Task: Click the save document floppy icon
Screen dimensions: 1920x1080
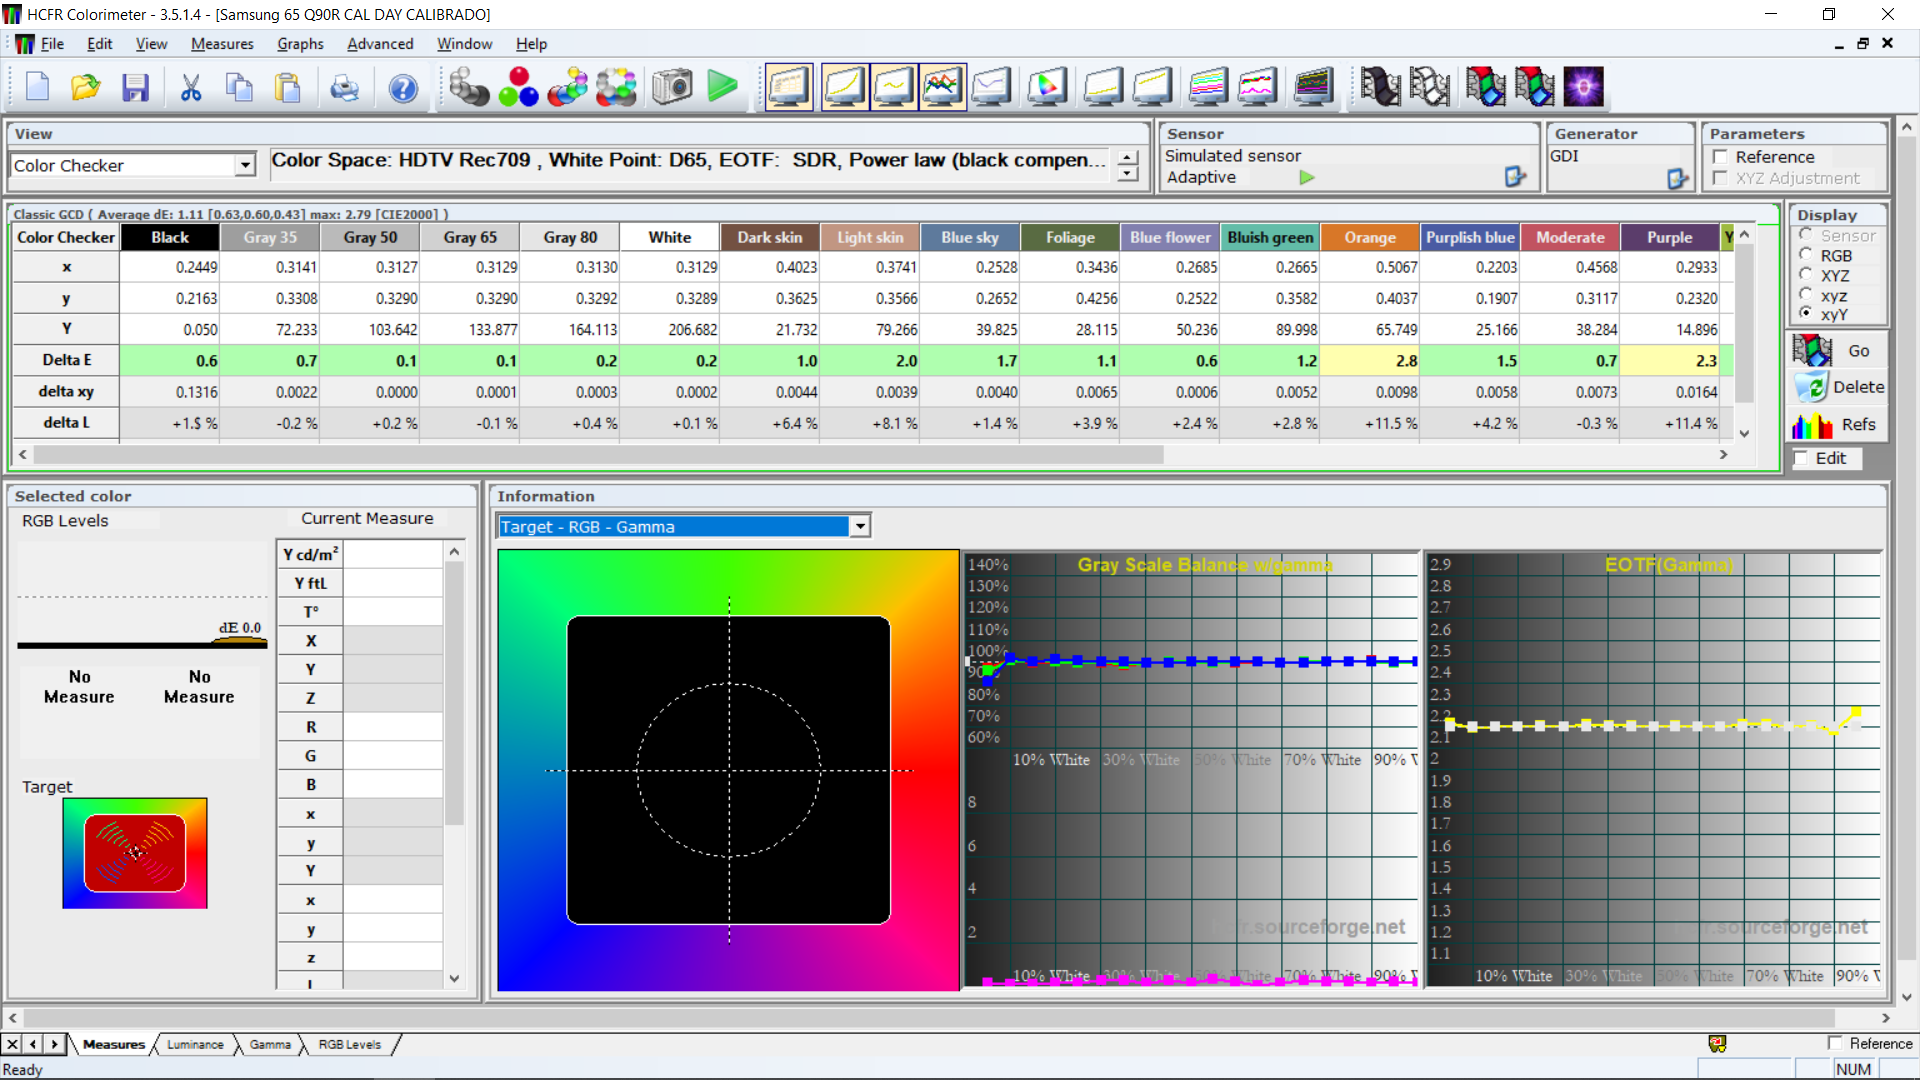Action: (x=135, y=88)
